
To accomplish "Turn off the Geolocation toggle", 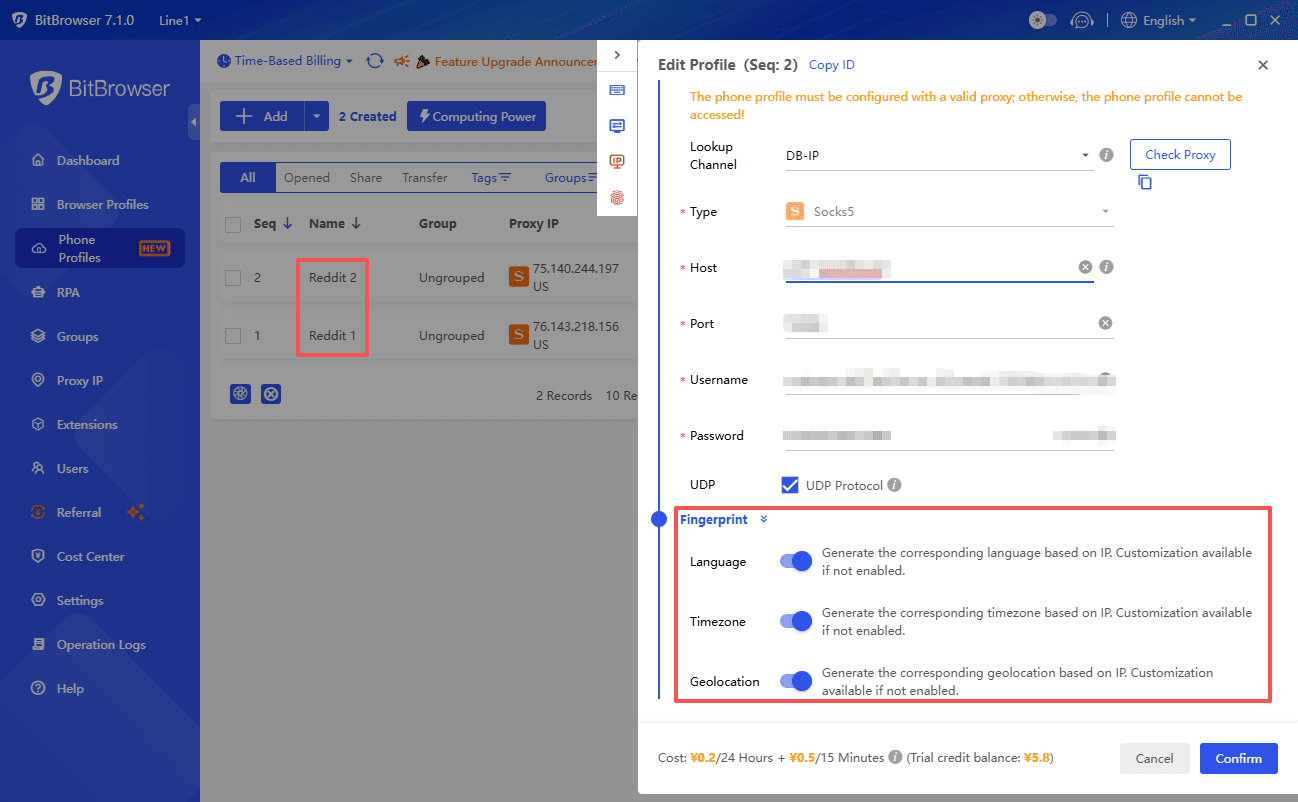I will coord(796,682).
